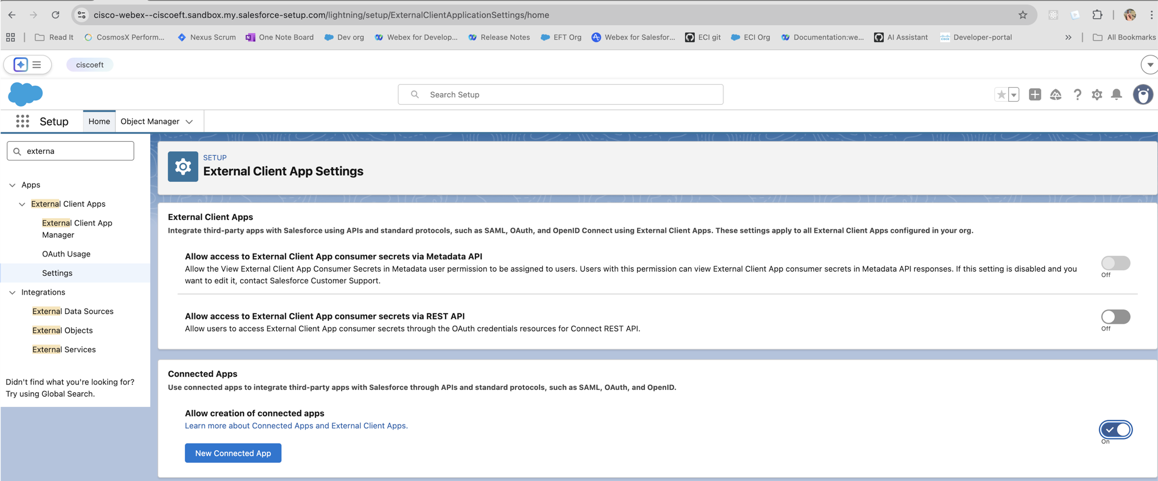Open the Object Manager dropdown arrow

189,122
